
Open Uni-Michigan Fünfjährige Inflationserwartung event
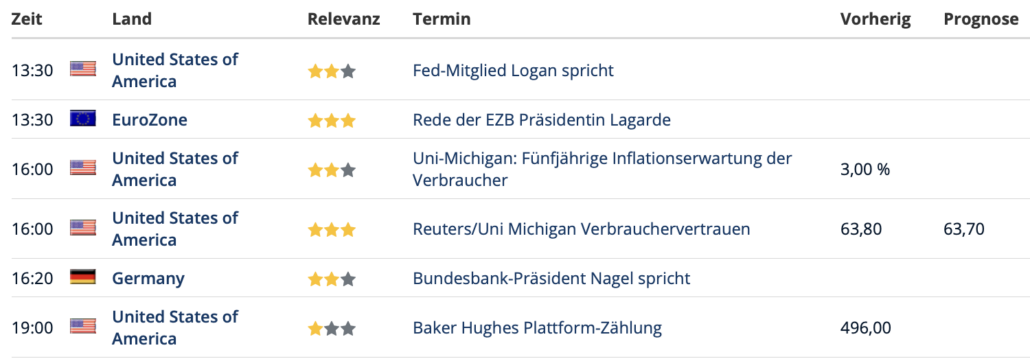[602, 169]
